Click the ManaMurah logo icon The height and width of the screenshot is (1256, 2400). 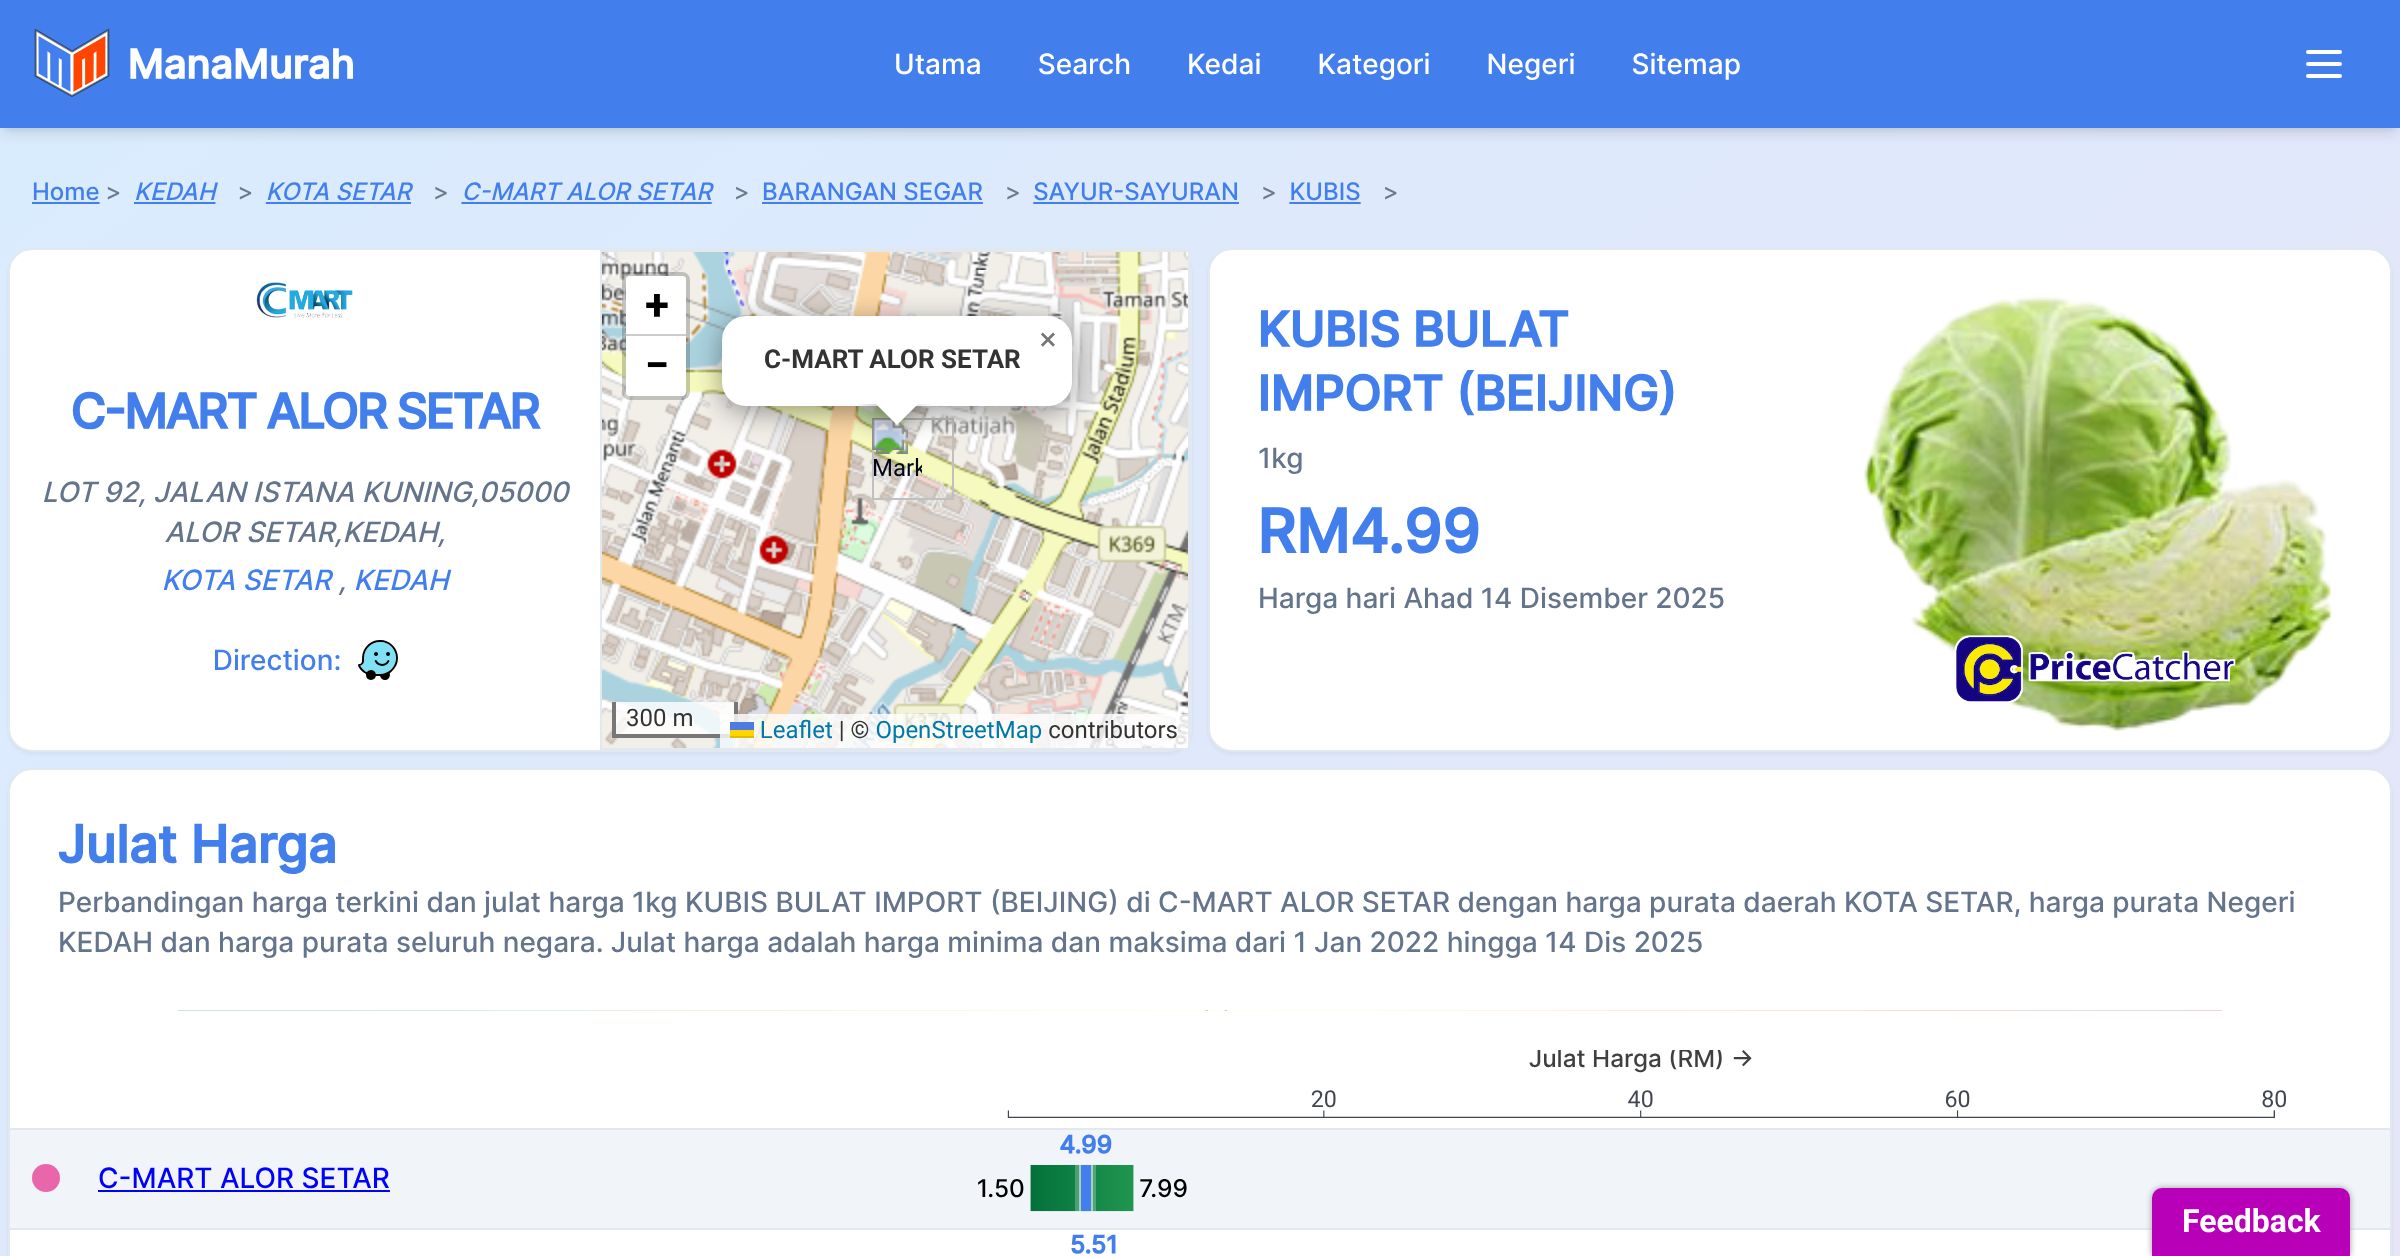click(x=70, y=63)
